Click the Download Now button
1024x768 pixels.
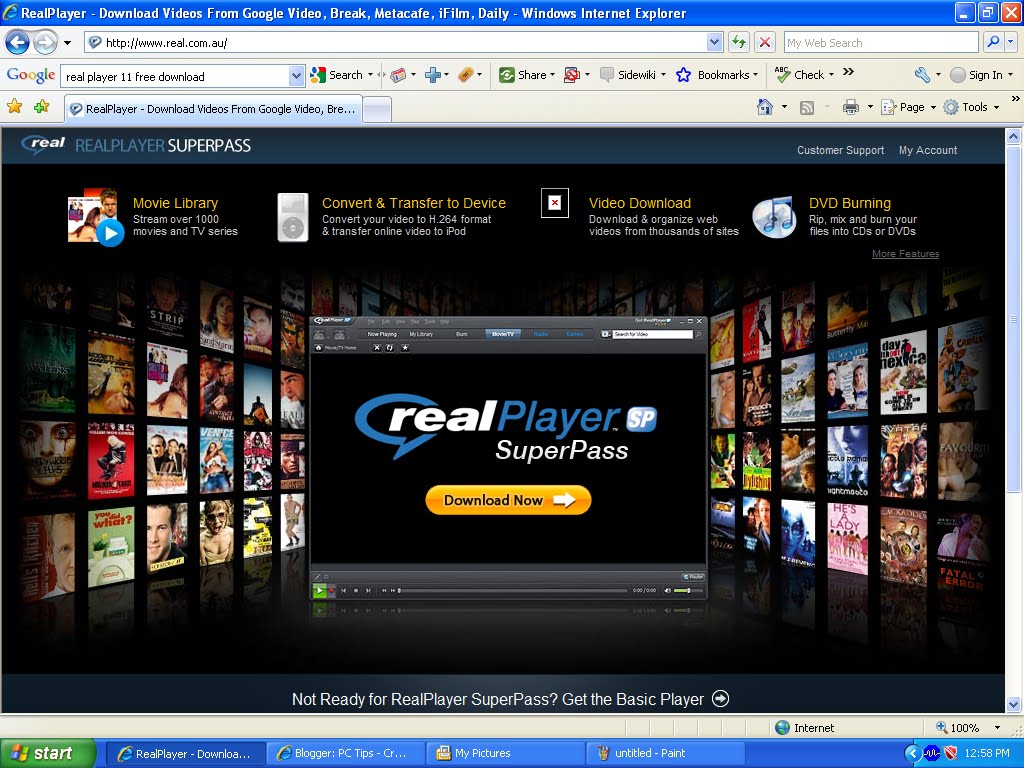coord(508,500)
